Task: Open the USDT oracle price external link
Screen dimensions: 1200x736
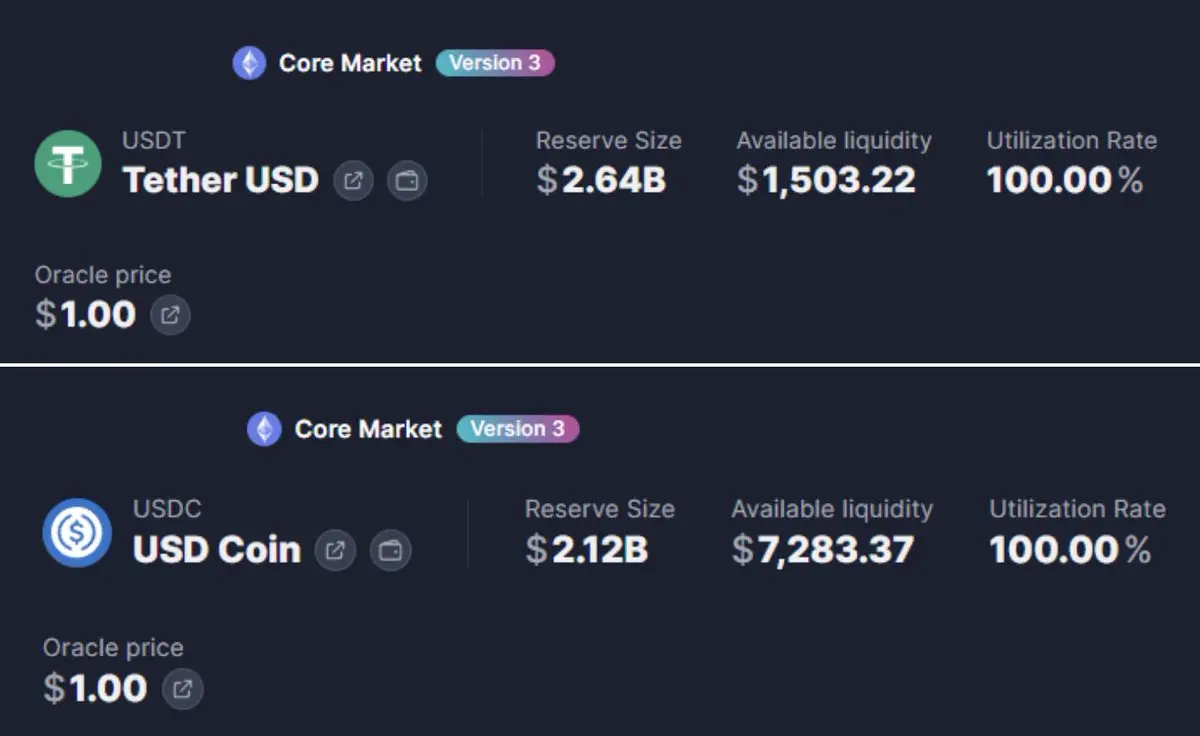Action: (x=170, y=315)
